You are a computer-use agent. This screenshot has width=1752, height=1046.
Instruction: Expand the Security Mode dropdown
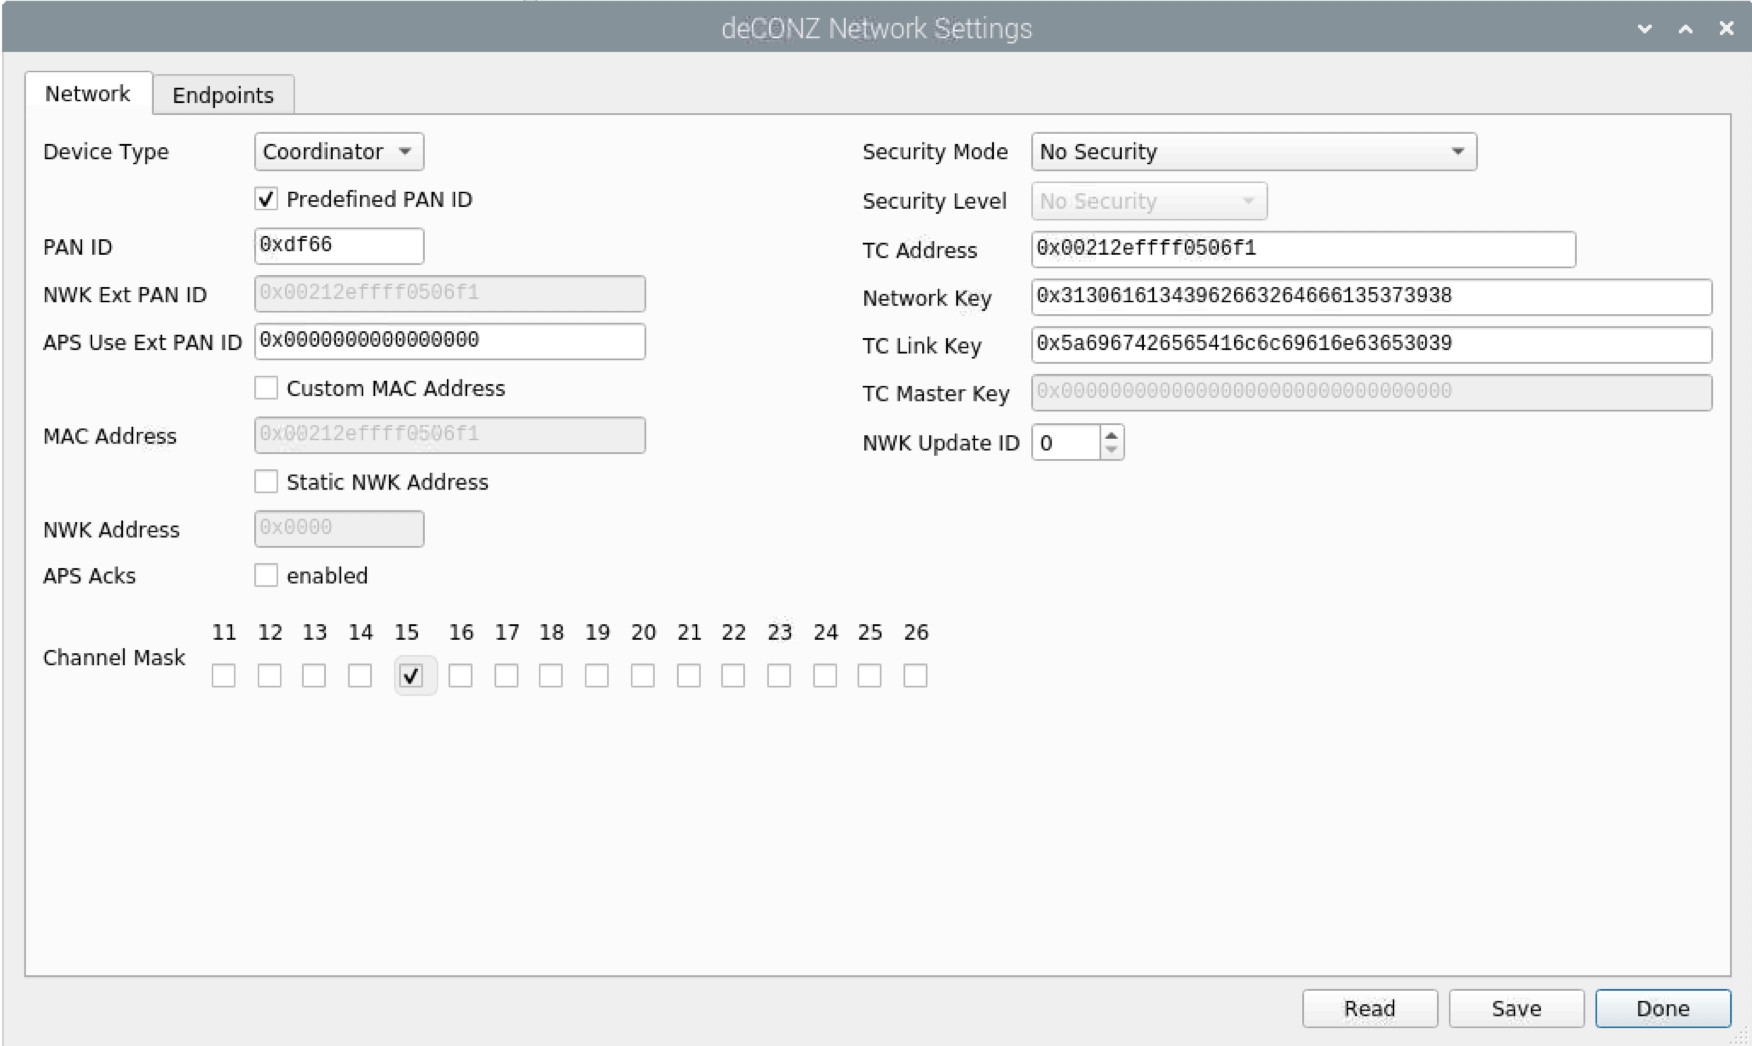click(x=1253, y=152)
